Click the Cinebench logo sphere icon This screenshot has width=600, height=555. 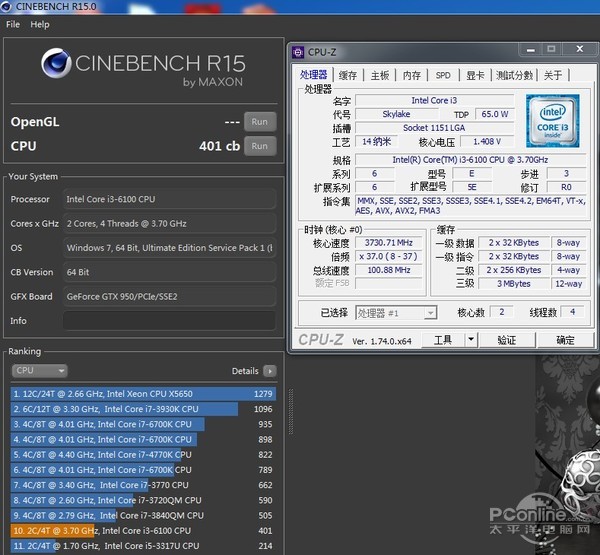tap(56, 63)
